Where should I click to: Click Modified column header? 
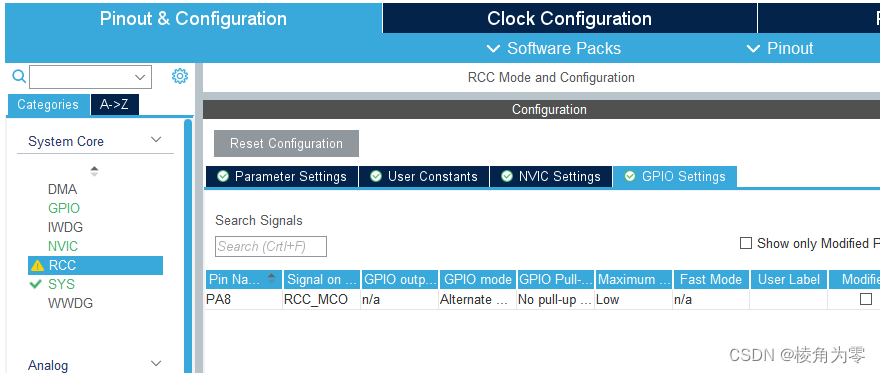[854, 279]
